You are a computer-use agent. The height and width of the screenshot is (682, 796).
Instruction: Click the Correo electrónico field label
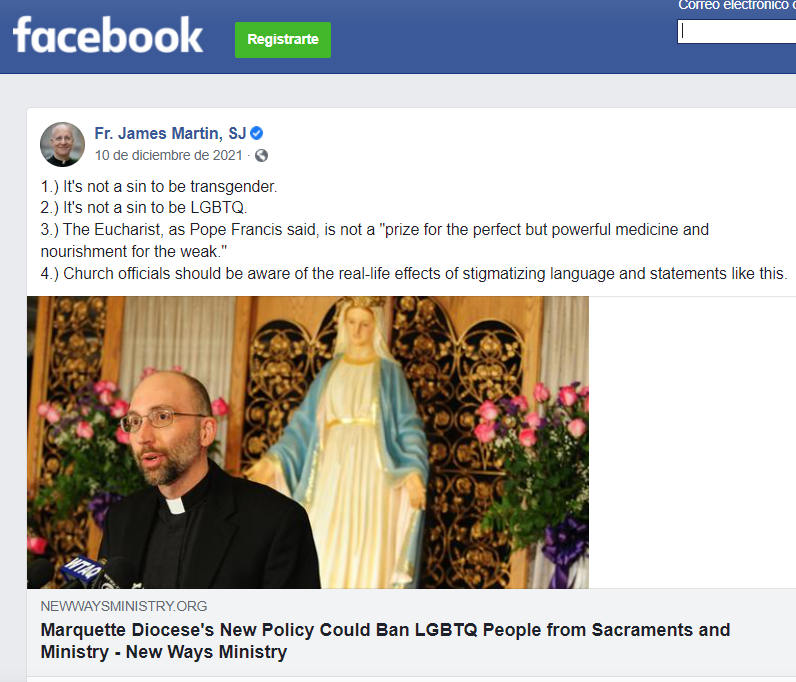click(737, 6)
